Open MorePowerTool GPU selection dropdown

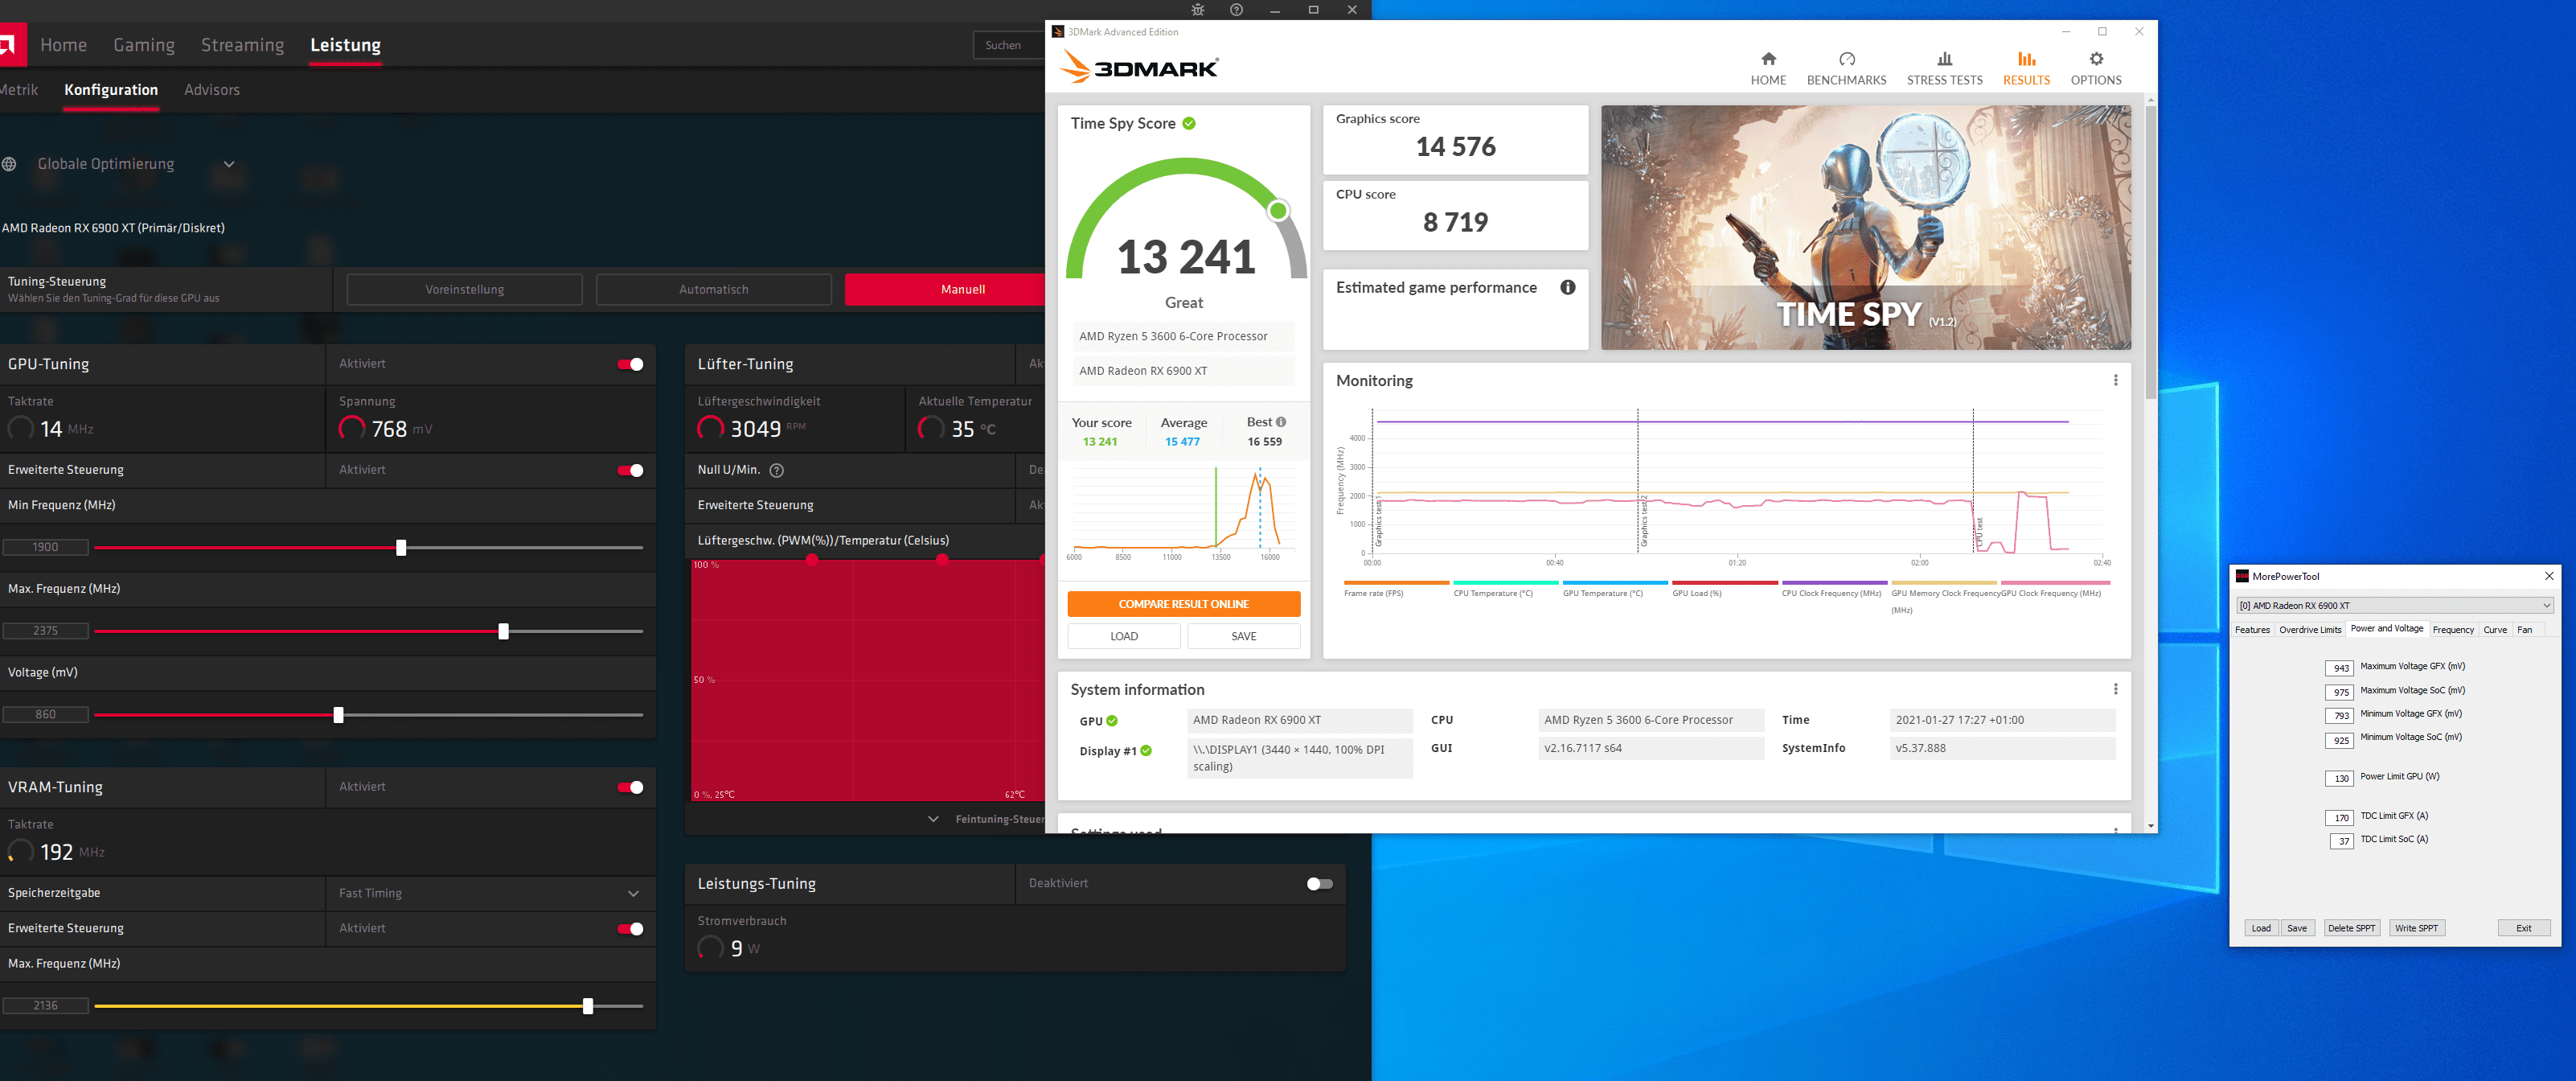click(2394, 605)
